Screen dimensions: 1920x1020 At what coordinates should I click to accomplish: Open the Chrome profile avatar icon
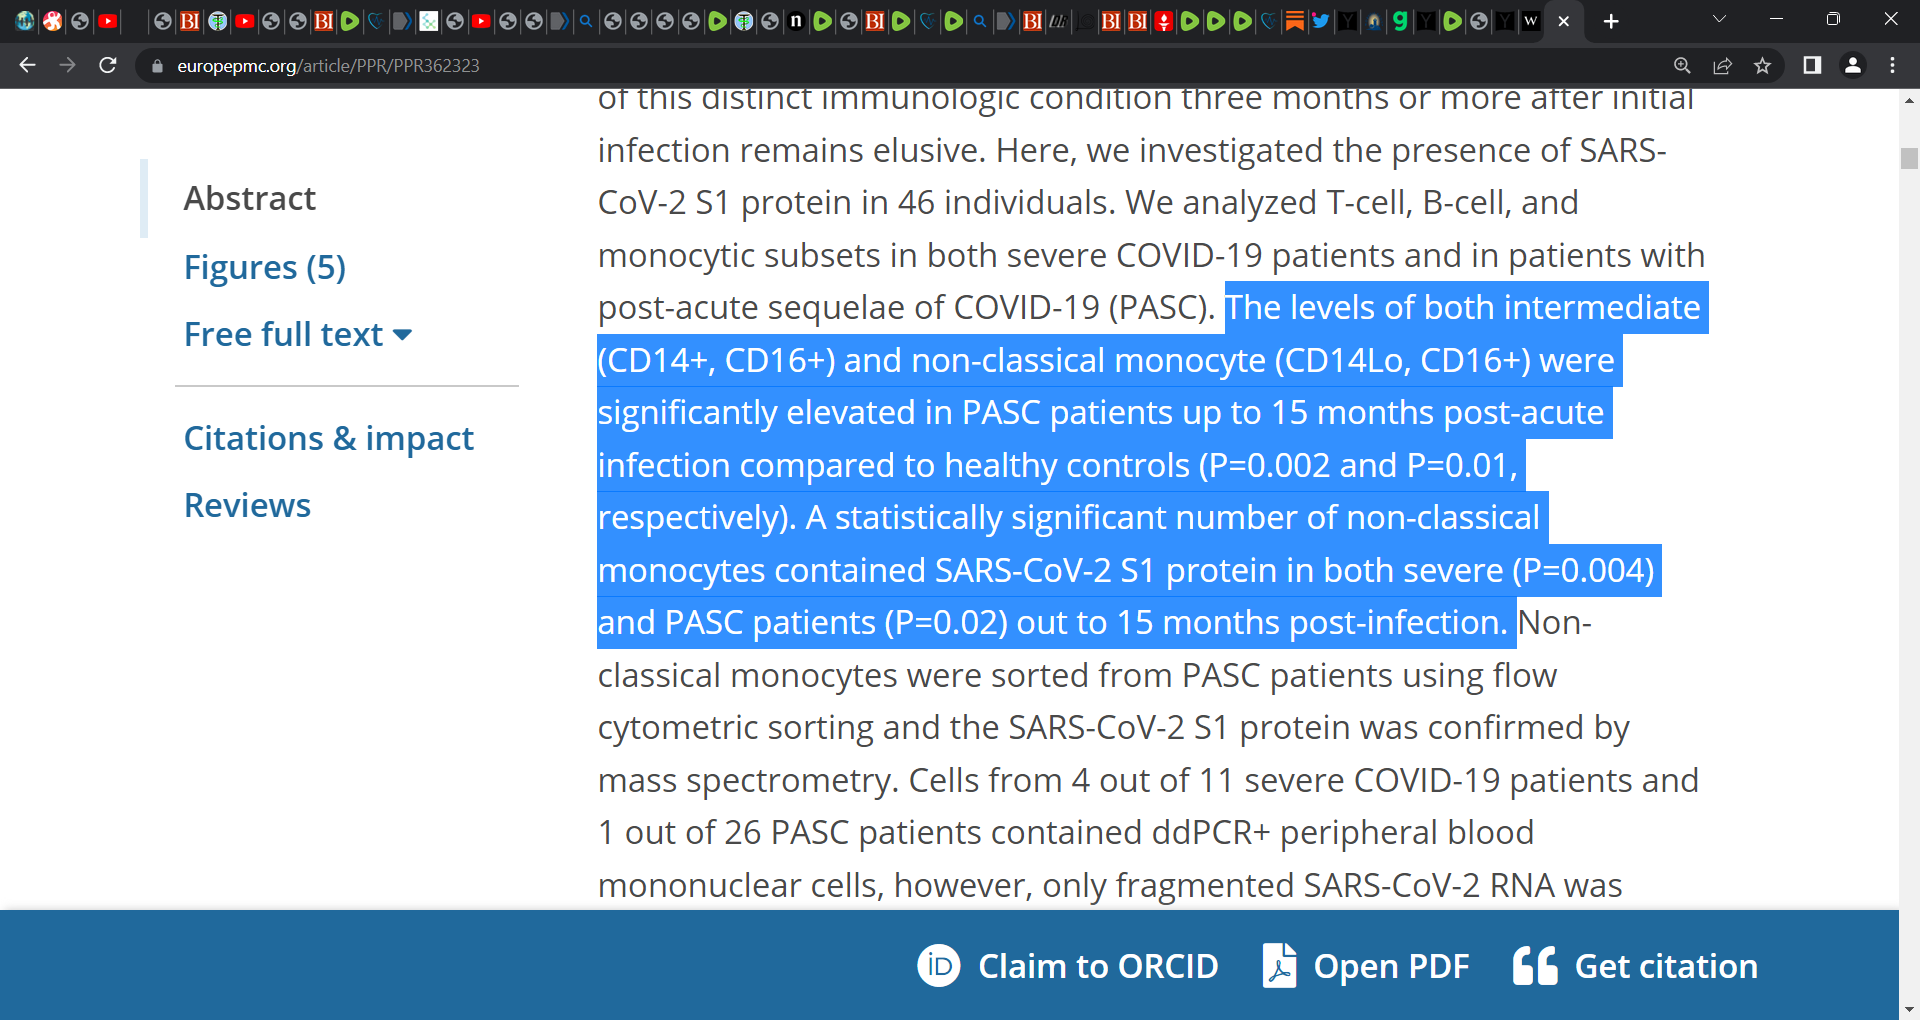pyautogui.click(x=1852, y=66)
